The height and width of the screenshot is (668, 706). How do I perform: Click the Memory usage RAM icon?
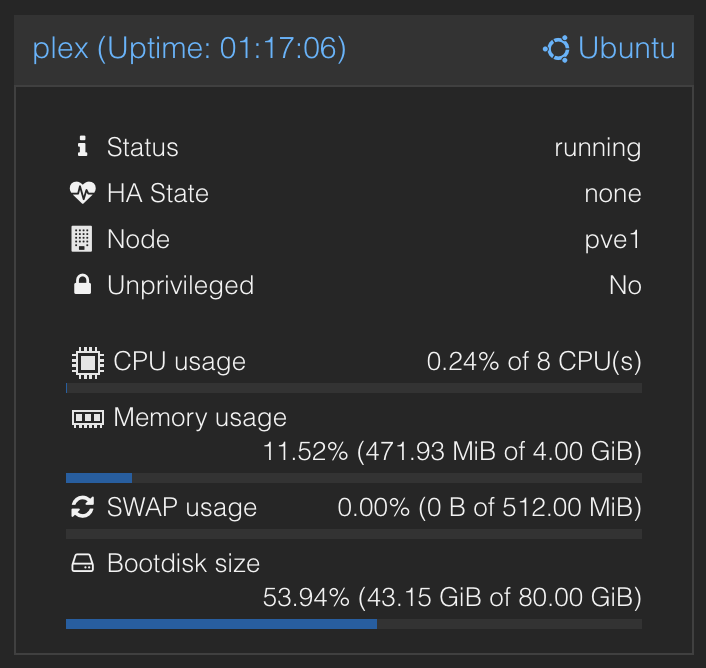(x=87, y=418)
